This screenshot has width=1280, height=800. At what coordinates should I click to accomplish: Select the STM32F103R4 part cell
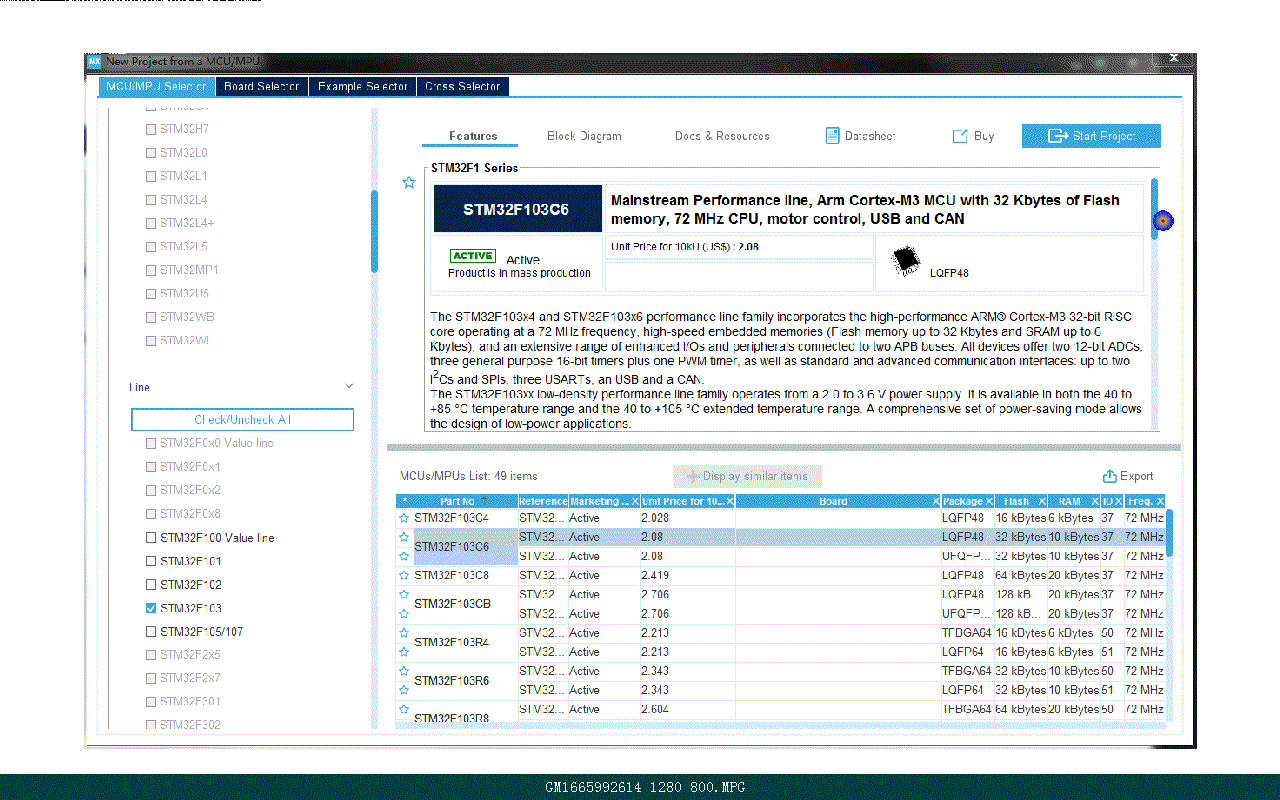(x=466, y=642)
